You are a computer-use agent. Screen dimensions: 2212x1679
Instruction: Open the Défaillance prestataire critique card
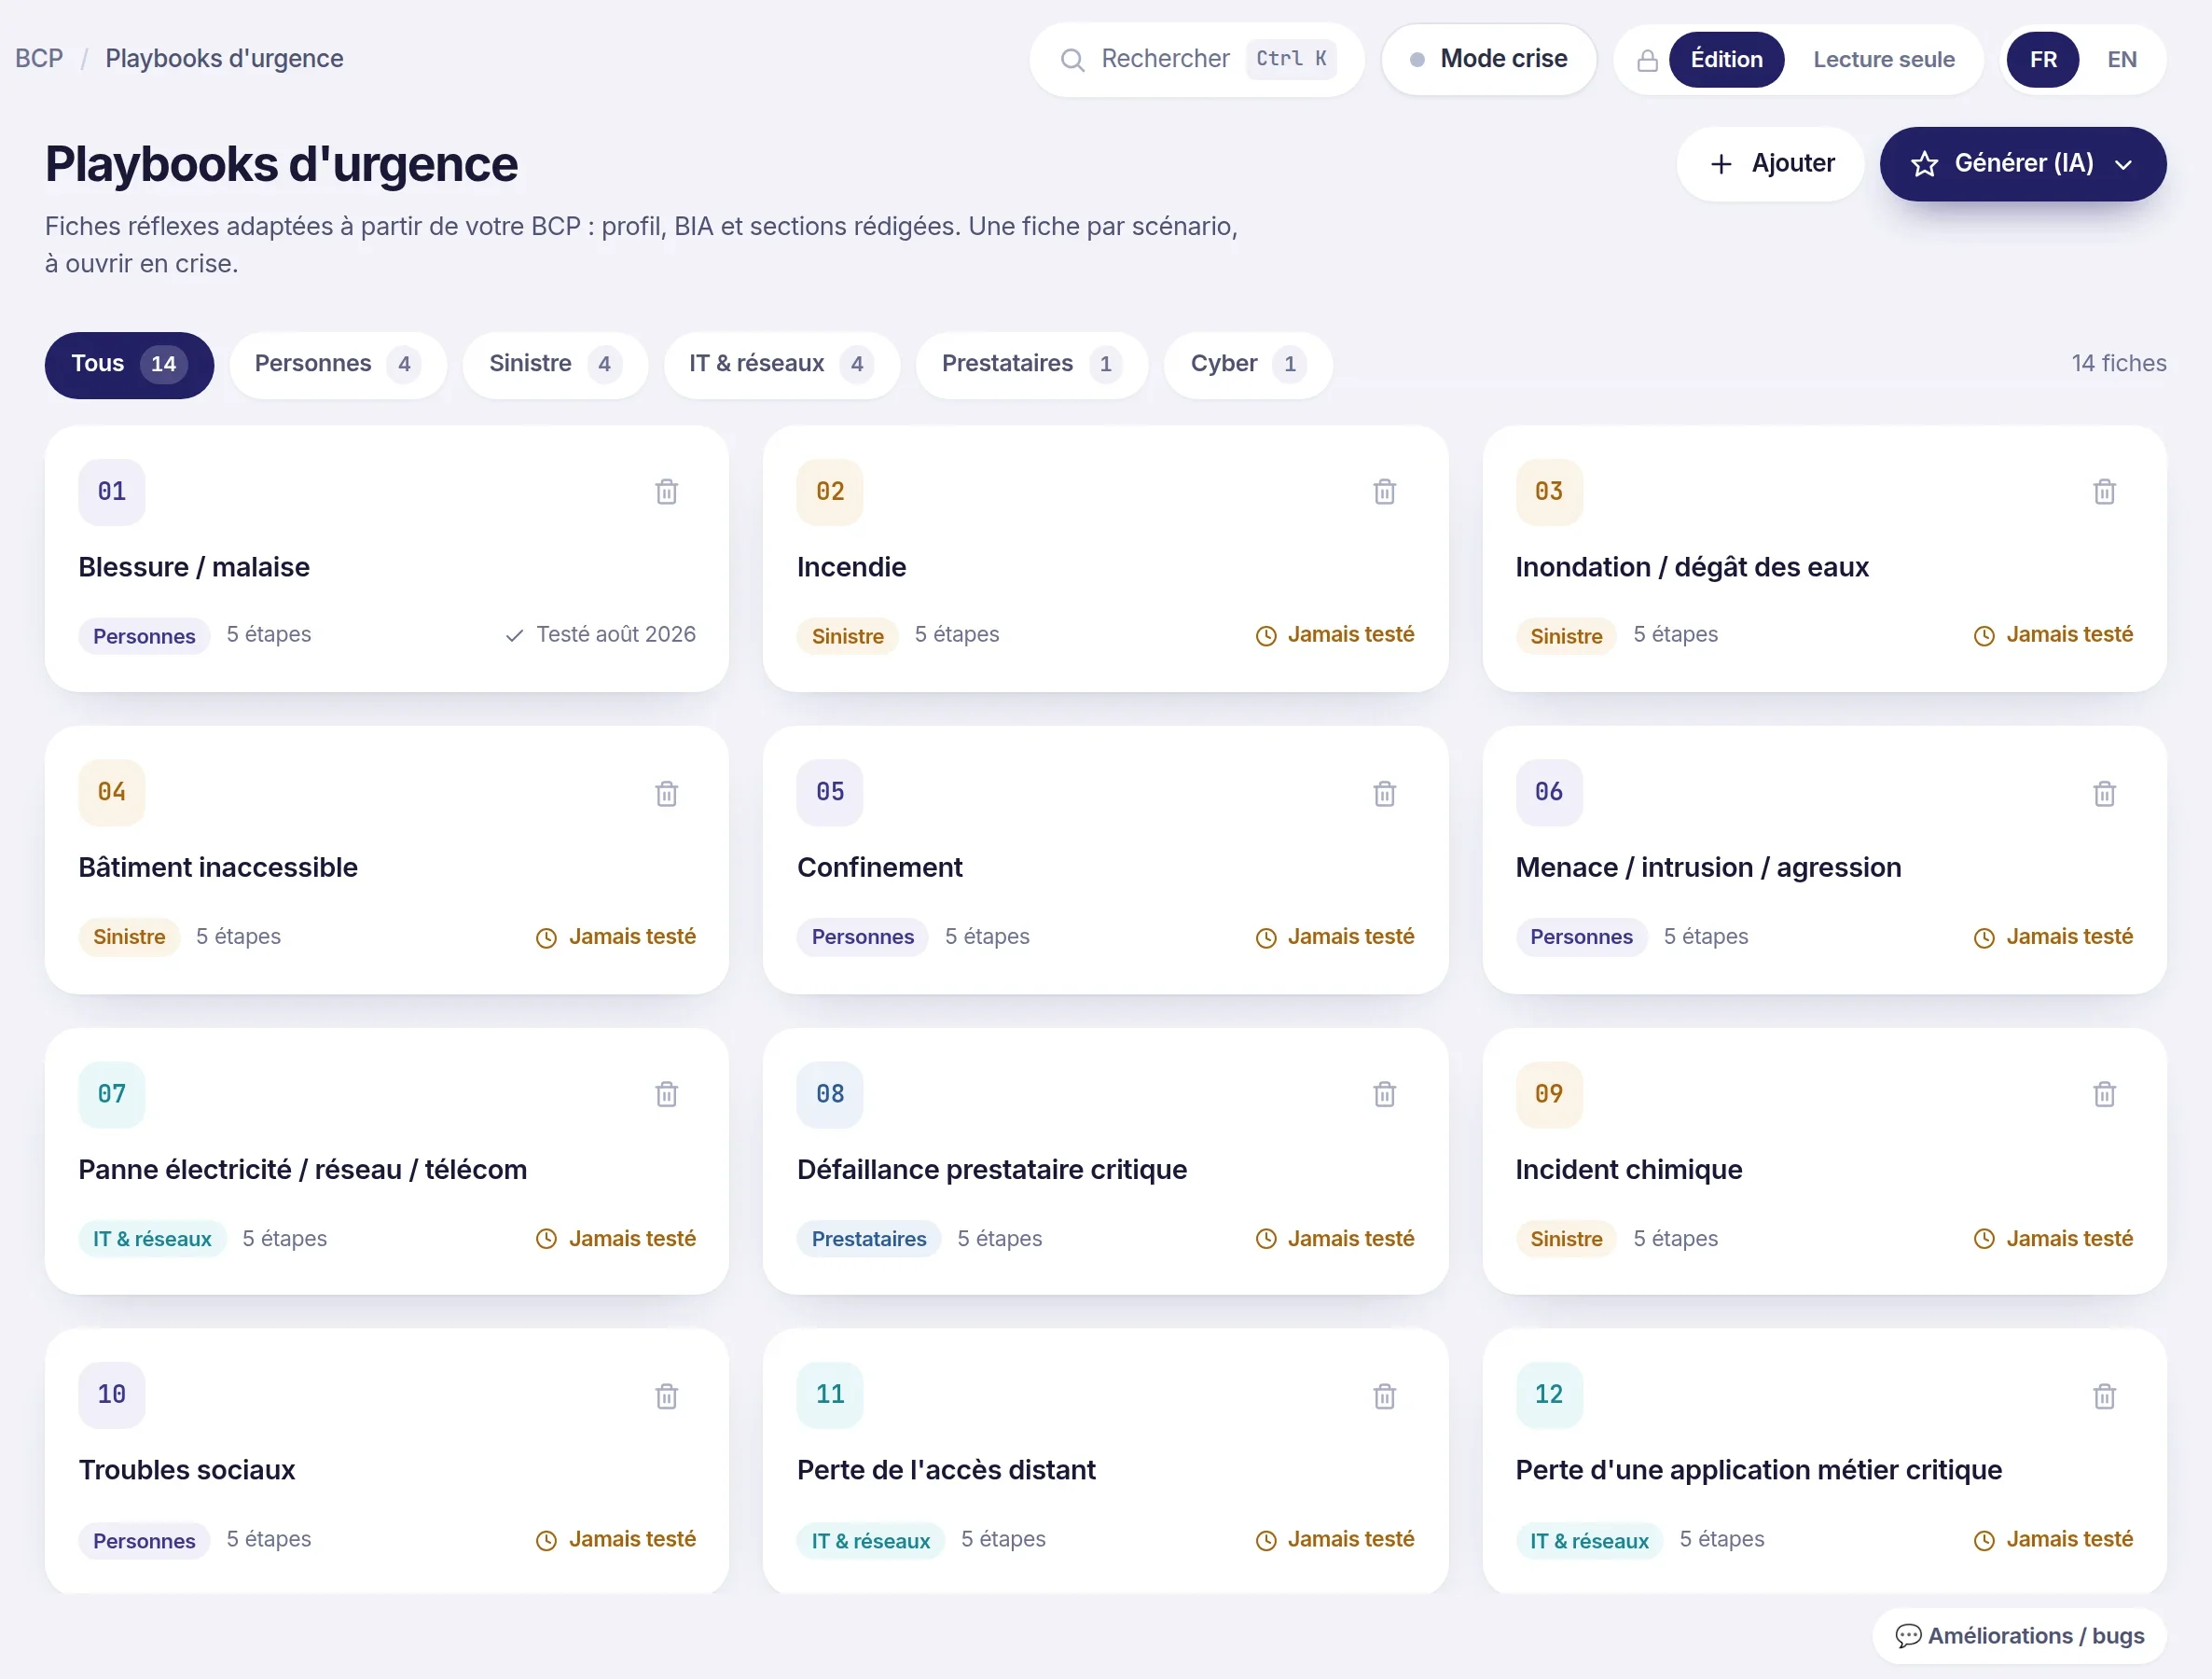[x=1105, y=1161]
